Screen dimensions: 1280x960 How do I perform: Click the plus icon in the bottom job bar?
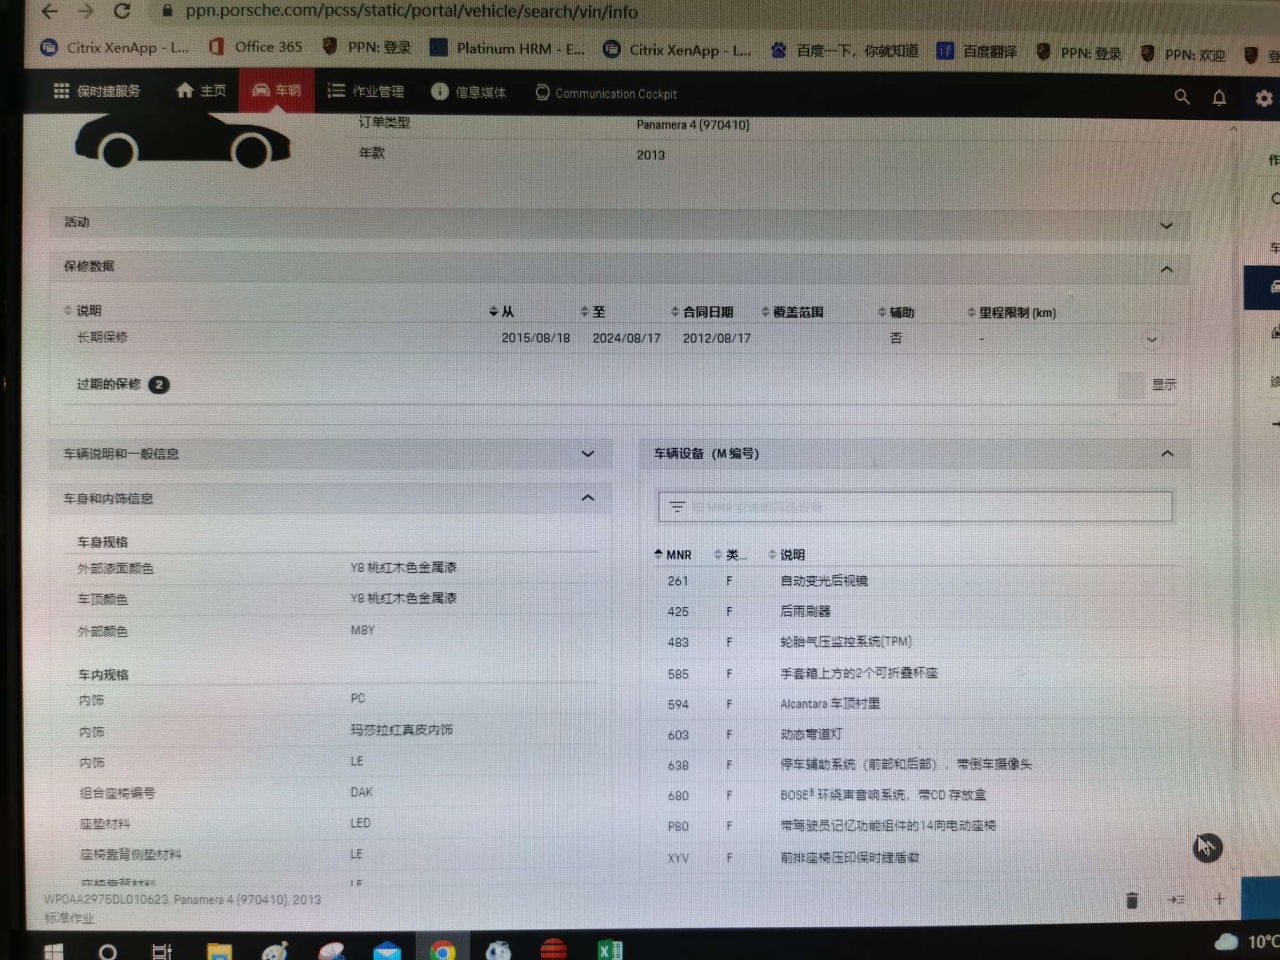pos(1219,899)
